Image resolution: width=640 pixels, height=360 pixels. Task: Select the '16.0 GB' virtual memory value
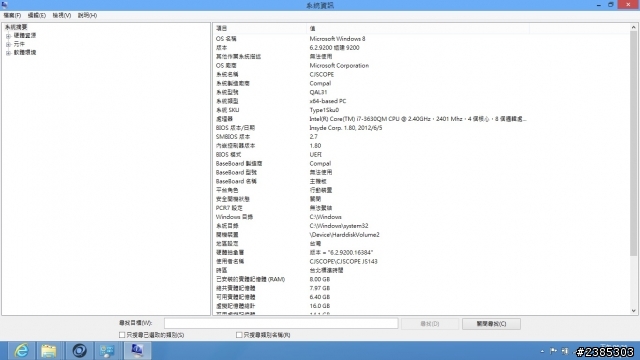[x=320, y=306]
